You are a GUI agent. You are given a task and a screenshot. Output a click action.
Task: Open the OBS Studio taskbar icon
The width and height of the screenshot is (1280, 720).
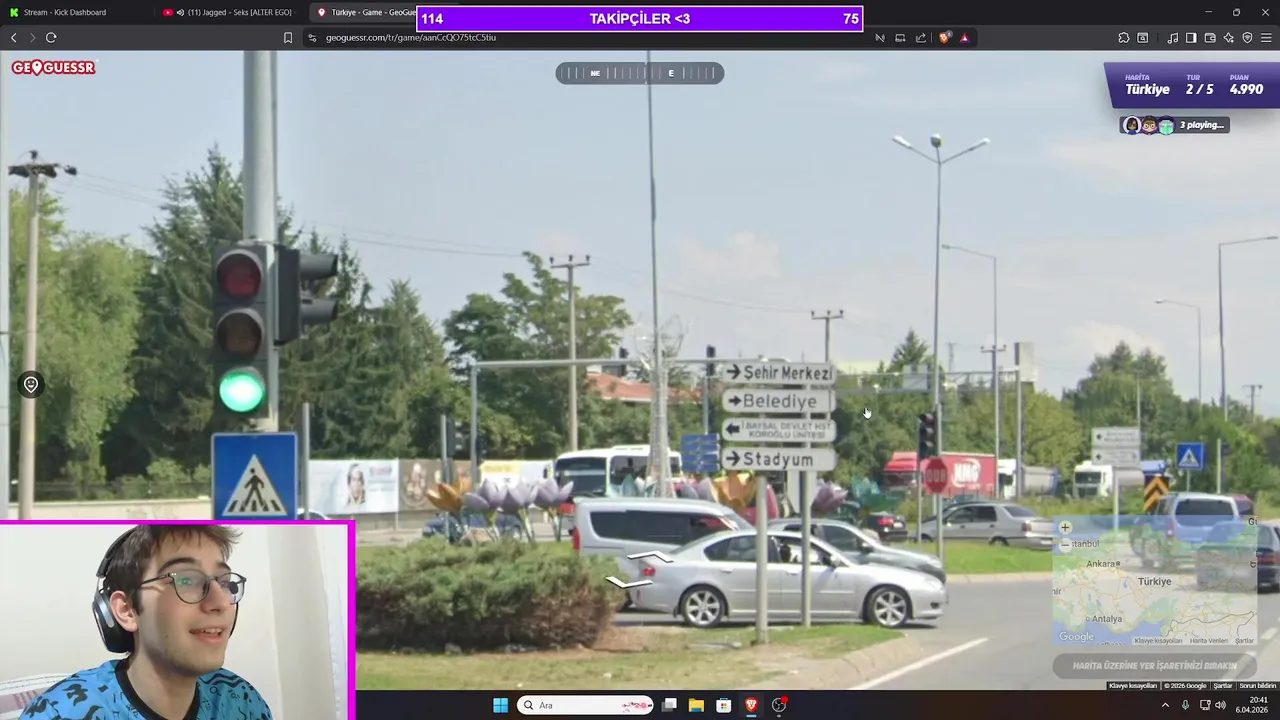[779, 705]
